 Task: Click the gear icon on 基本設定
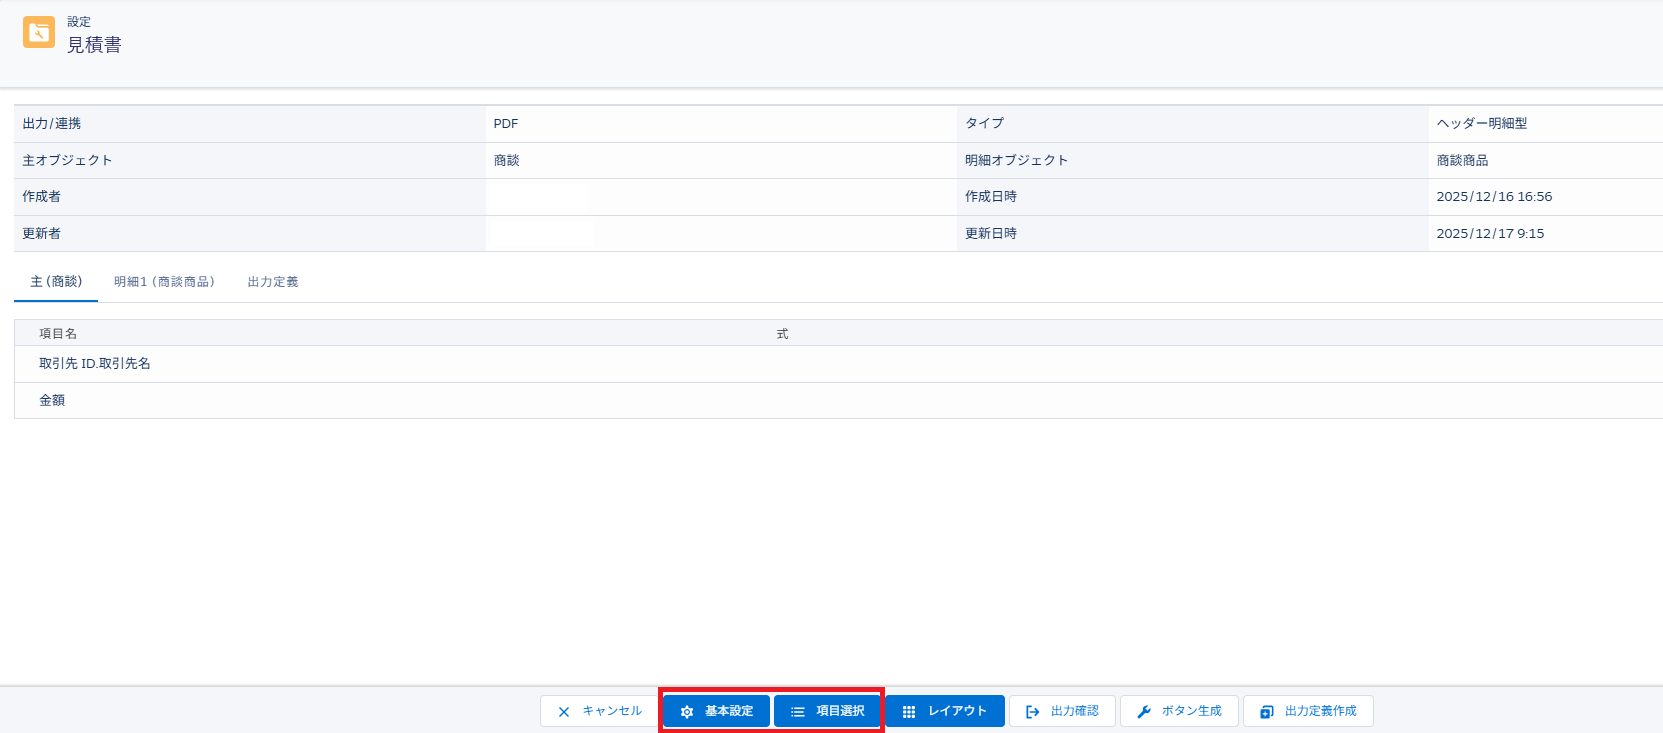tap(687, 712)
